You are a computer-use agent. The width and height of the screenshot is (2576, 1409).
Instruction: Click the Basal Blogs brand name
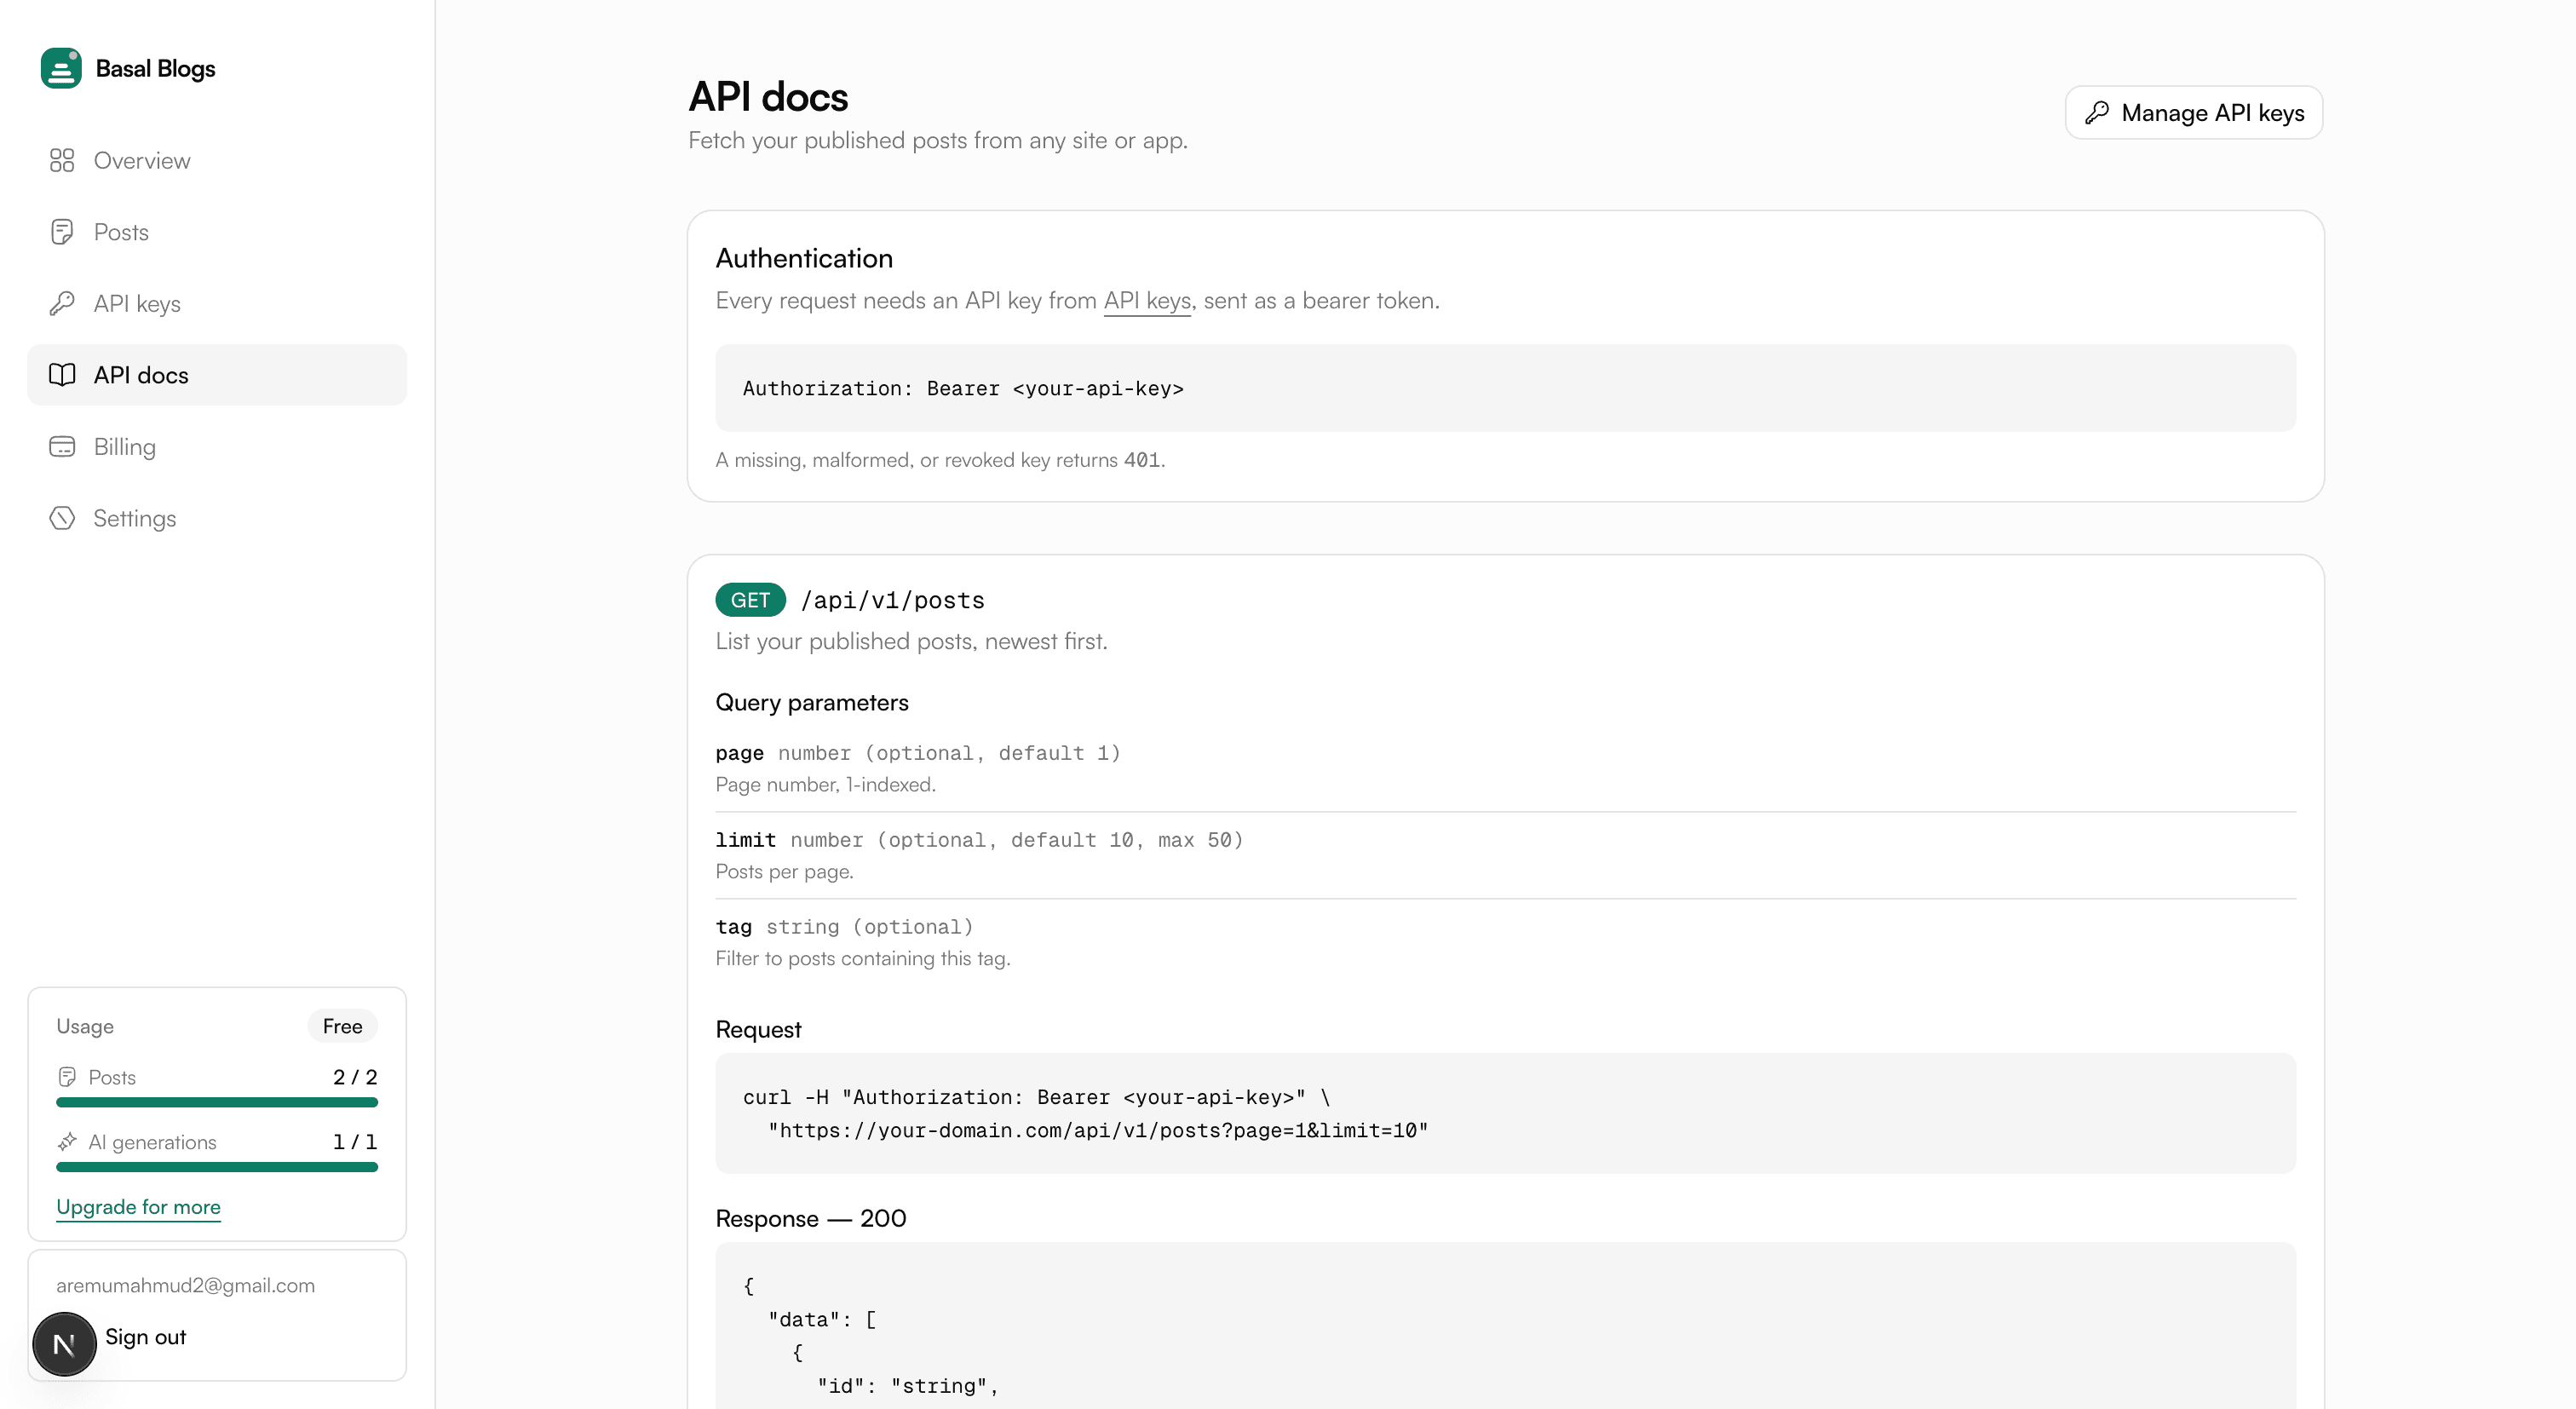[155, 68]
